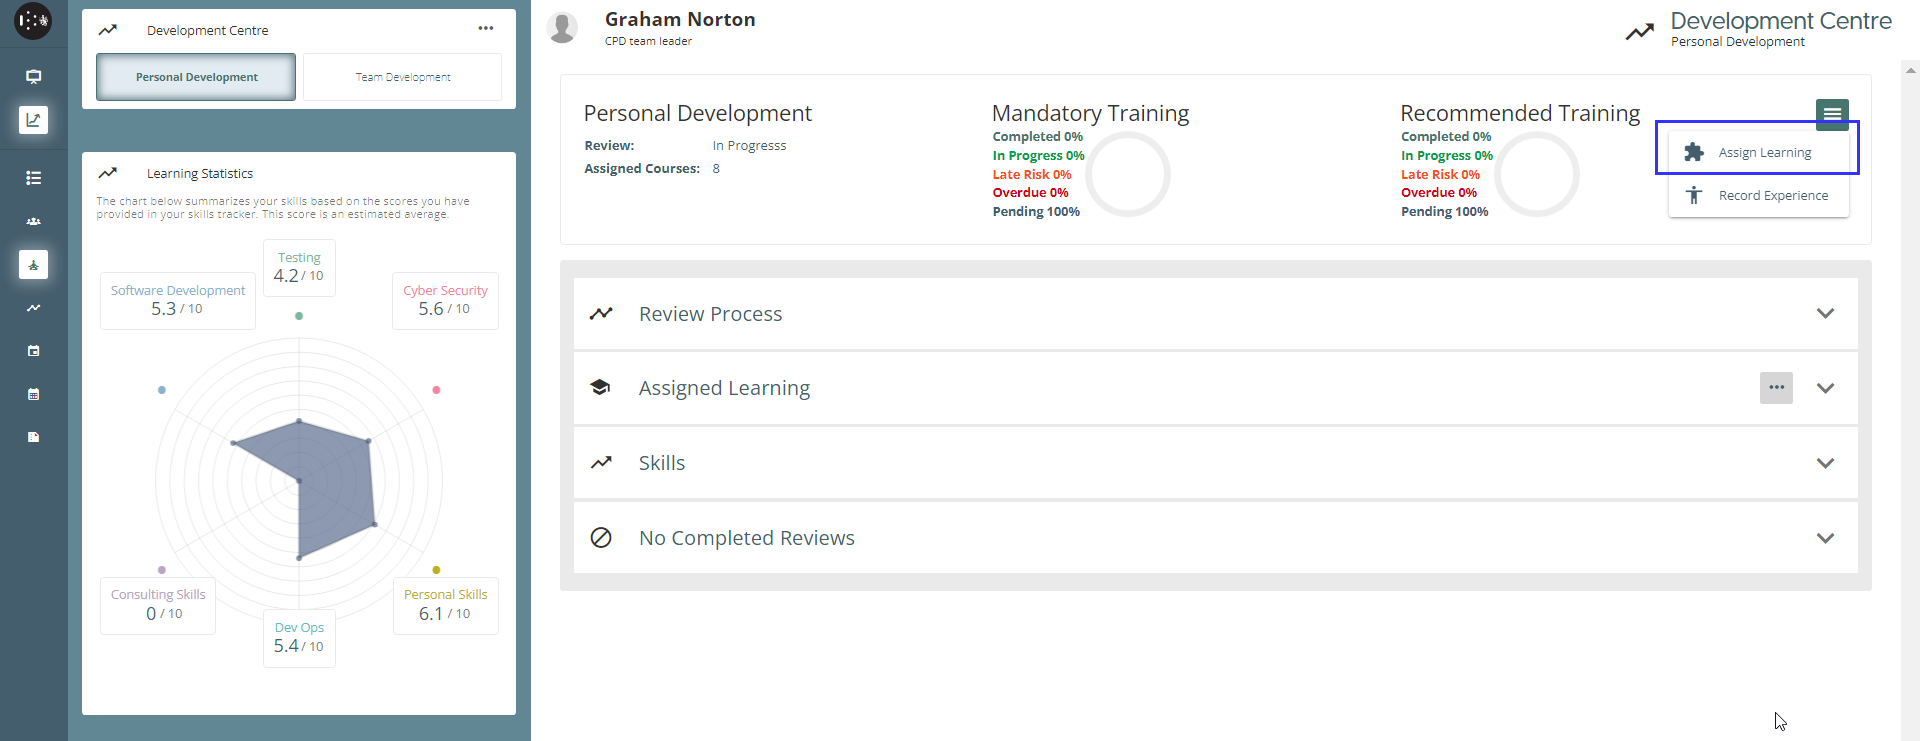Expand the Assigned Learning section
Screen dimensions: 1920x741
pos(1825,388)
